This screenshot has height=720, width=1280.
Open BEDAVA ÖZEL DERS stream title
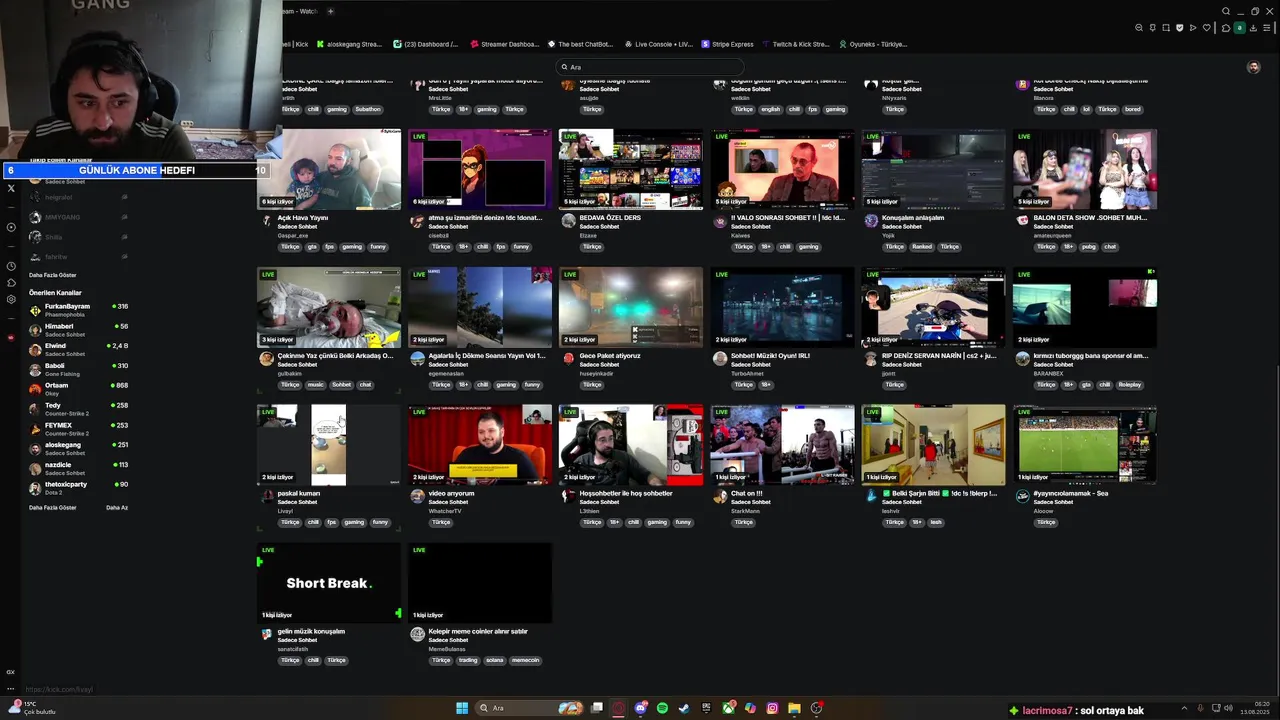pyautogui.click(x=610, y=217)
